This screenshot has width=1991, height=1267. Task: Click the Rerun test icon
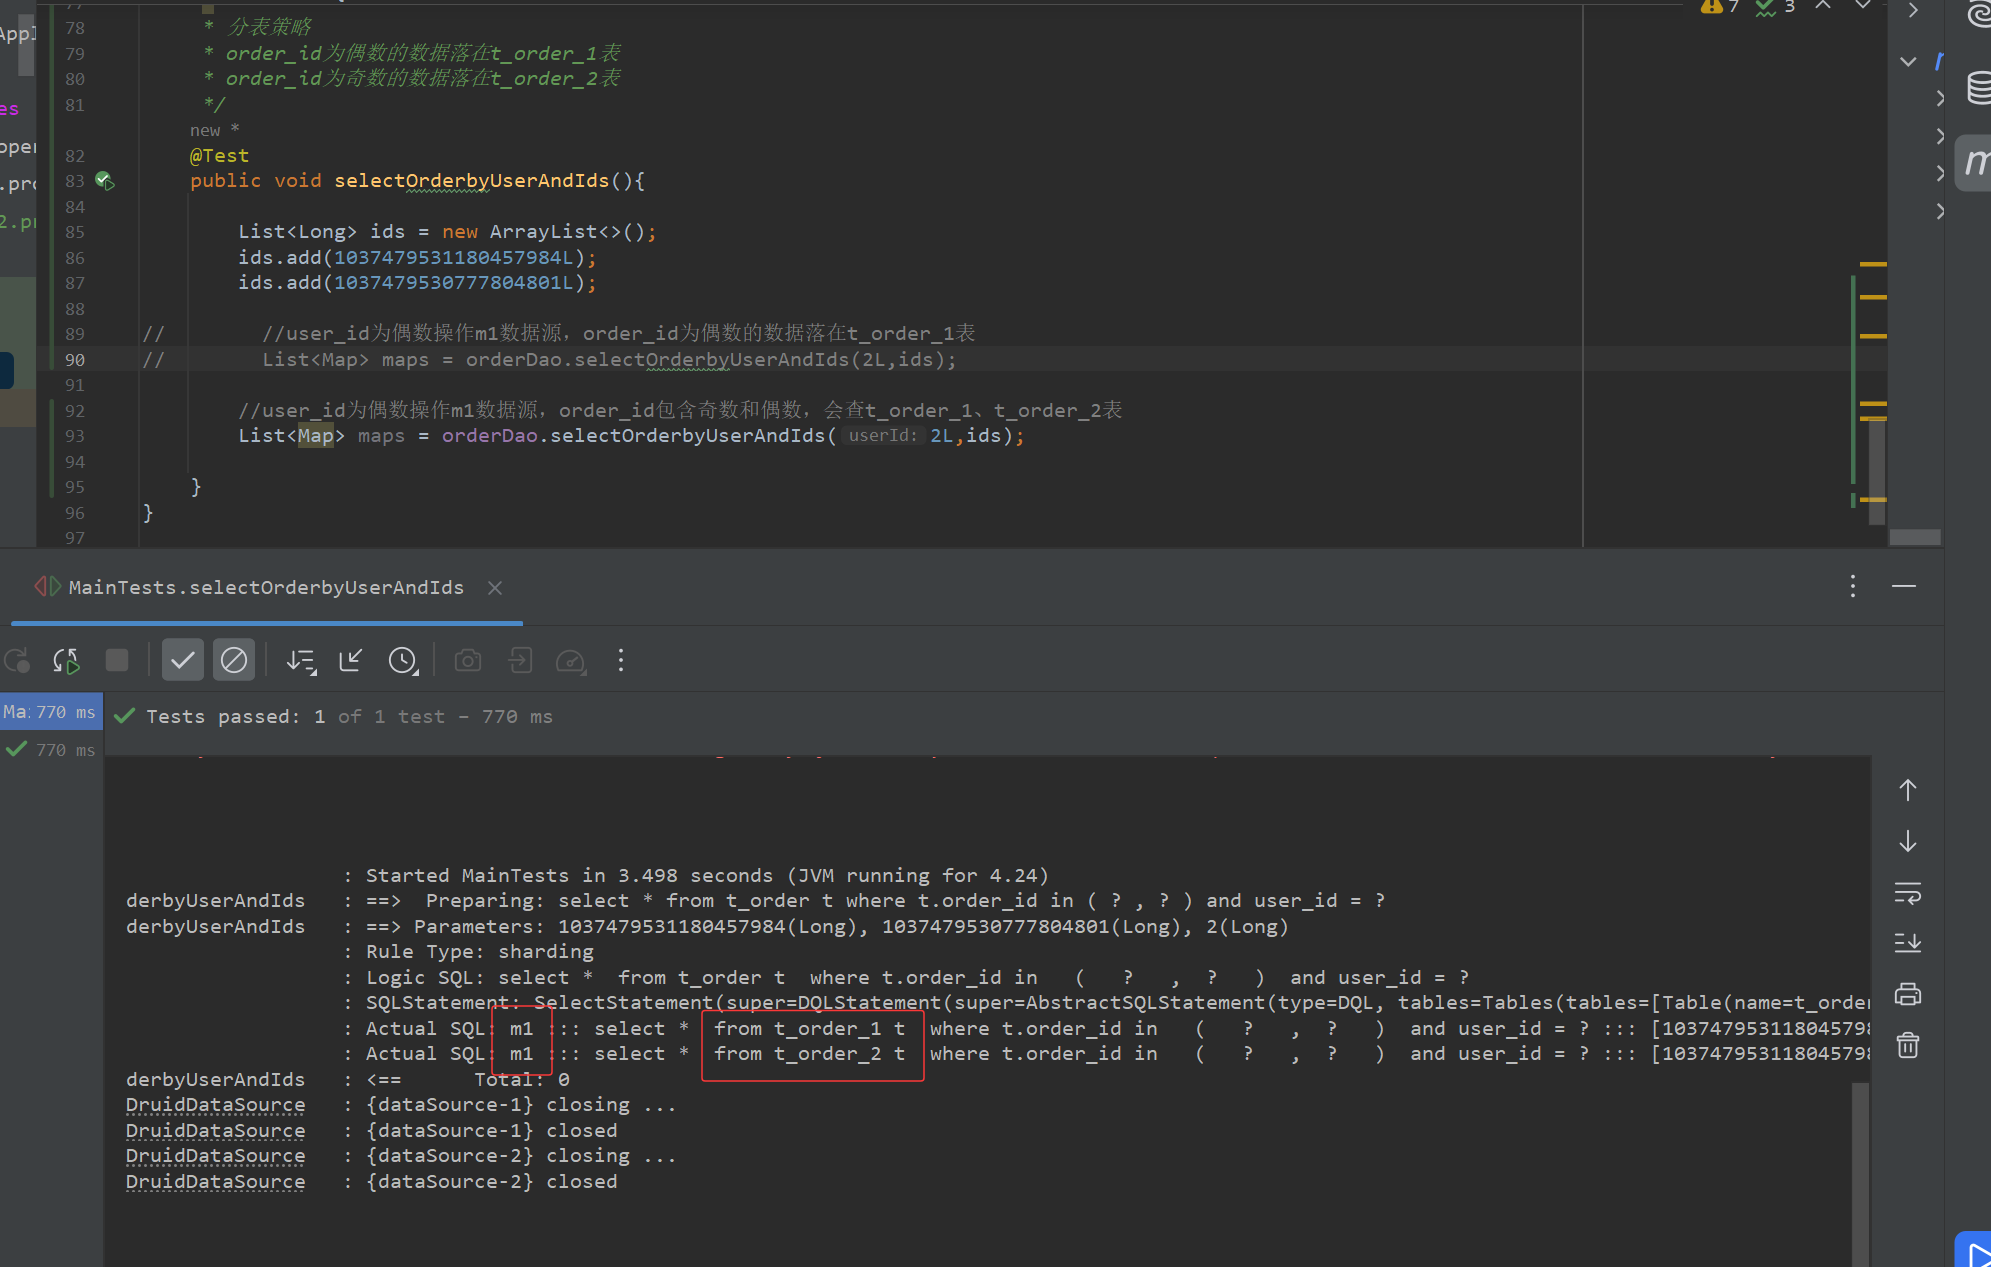tap(17, 661)
